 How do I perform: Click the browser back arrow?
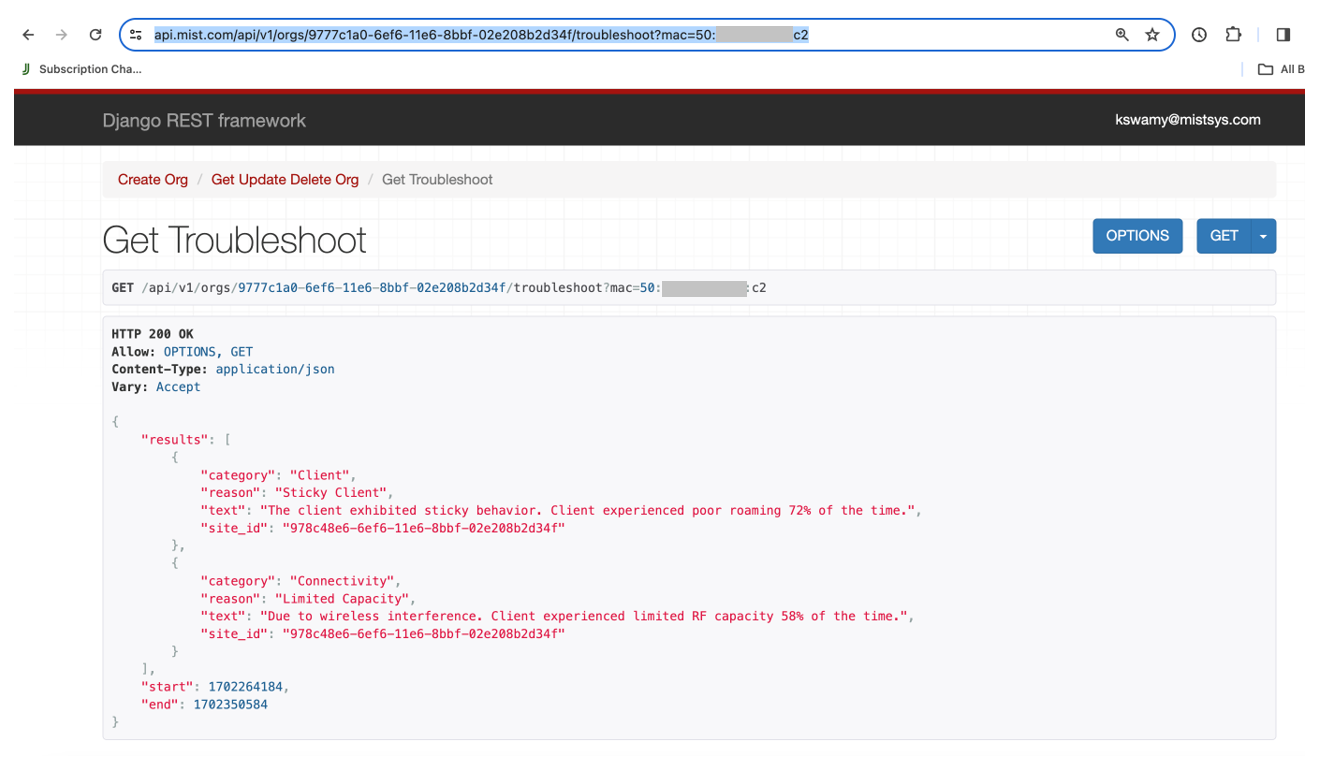(x=28, y=35)
